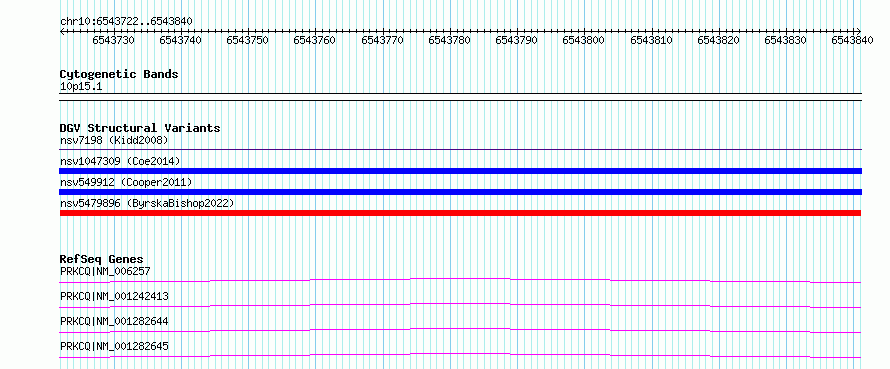Screen dimensions: 890x369
Task: Click the ruler's right arrow end
Action: [x=859, y=31]
